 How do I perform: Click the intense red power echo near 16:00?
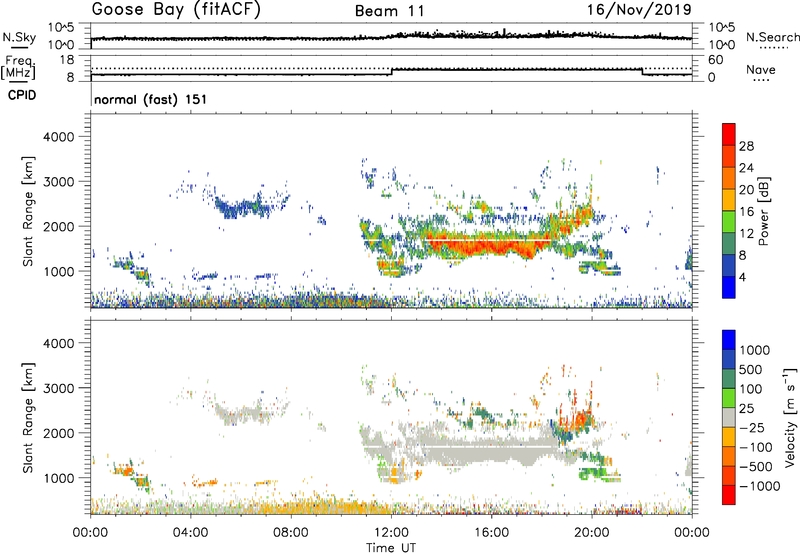click(x=490, y=246)
